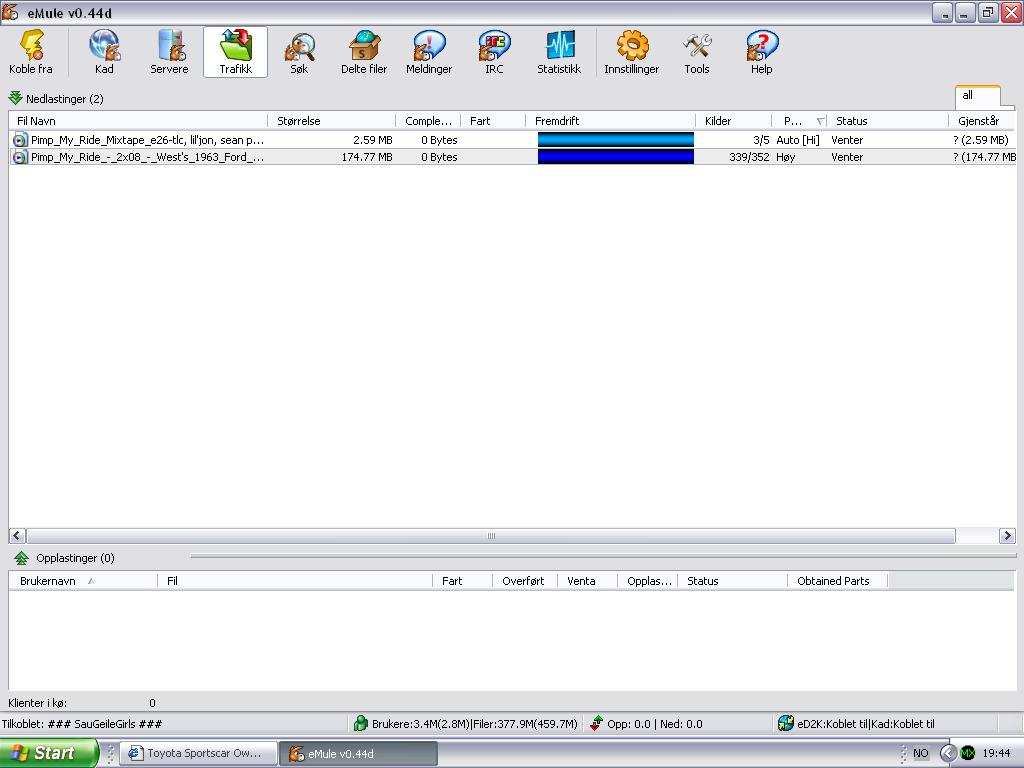Open the Meldinger messages page

[x=428, y=52]
